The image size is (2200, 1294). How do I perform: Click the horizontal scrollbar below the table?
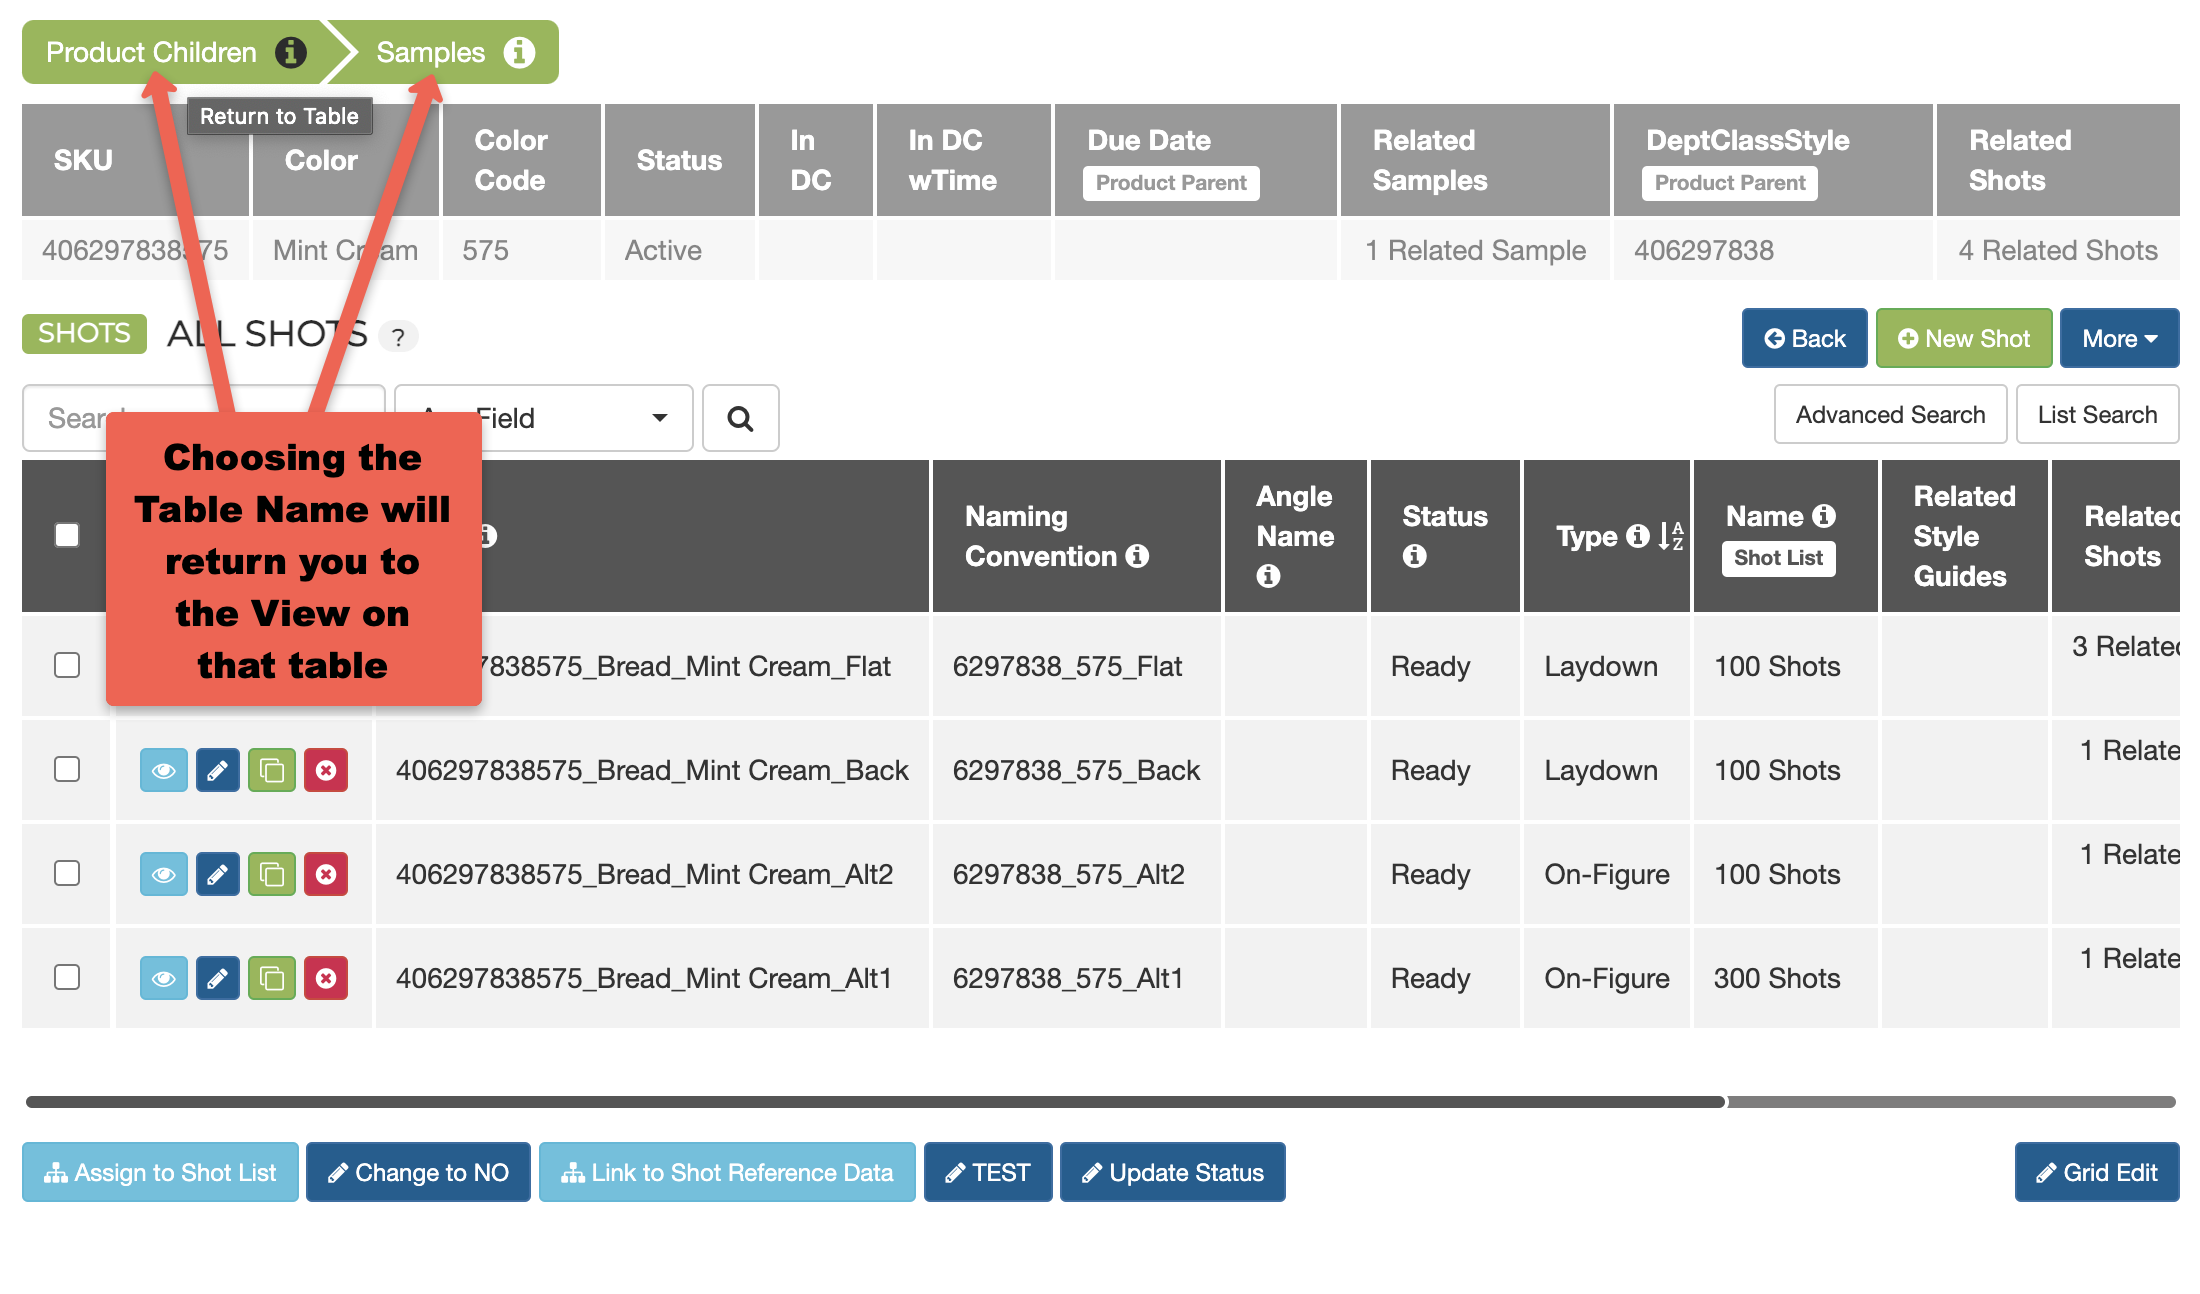pyautogui.click(x=875, y=1102)
